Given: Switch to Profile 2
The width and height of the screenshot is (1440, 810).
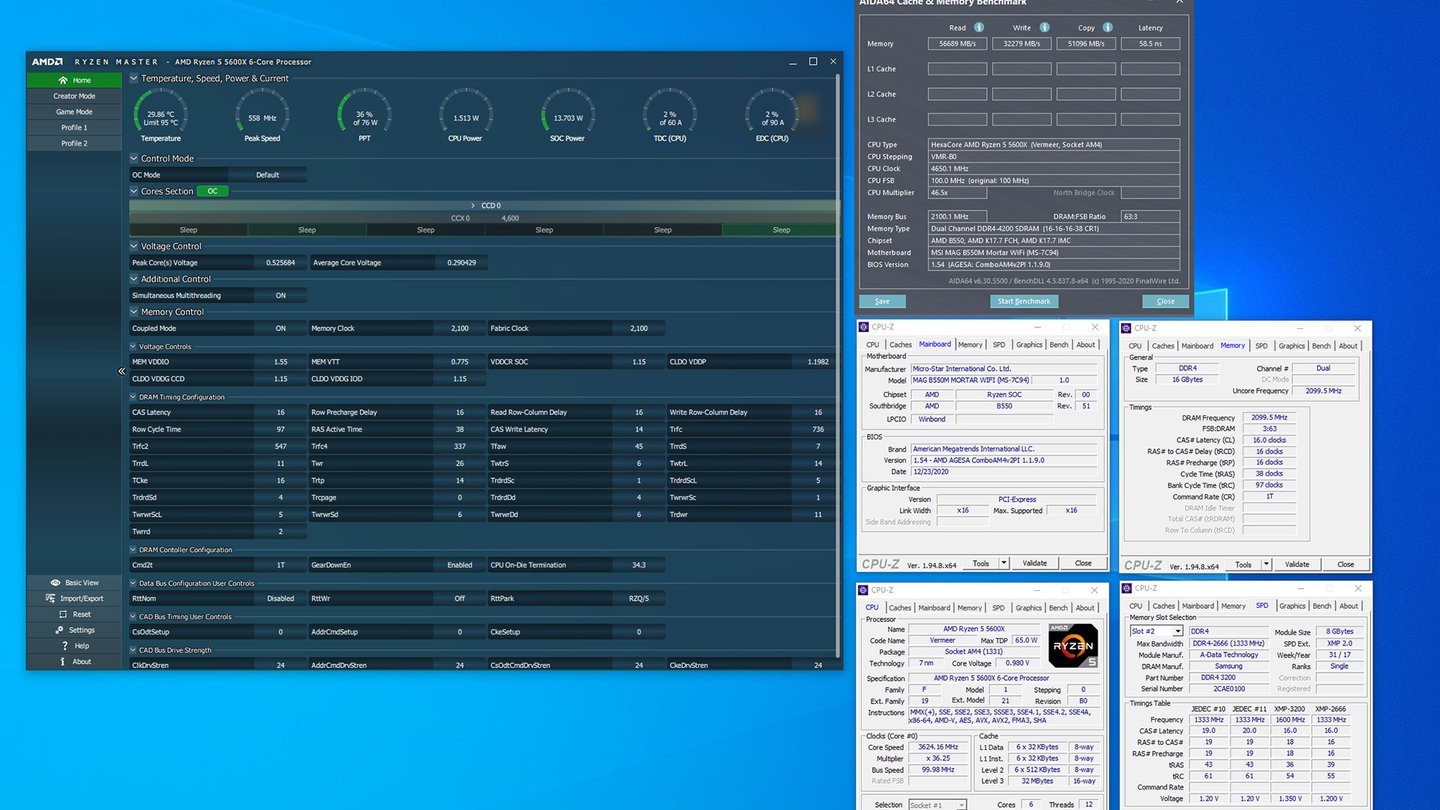Looking at the screenshot, I should (x=74, y=143).
